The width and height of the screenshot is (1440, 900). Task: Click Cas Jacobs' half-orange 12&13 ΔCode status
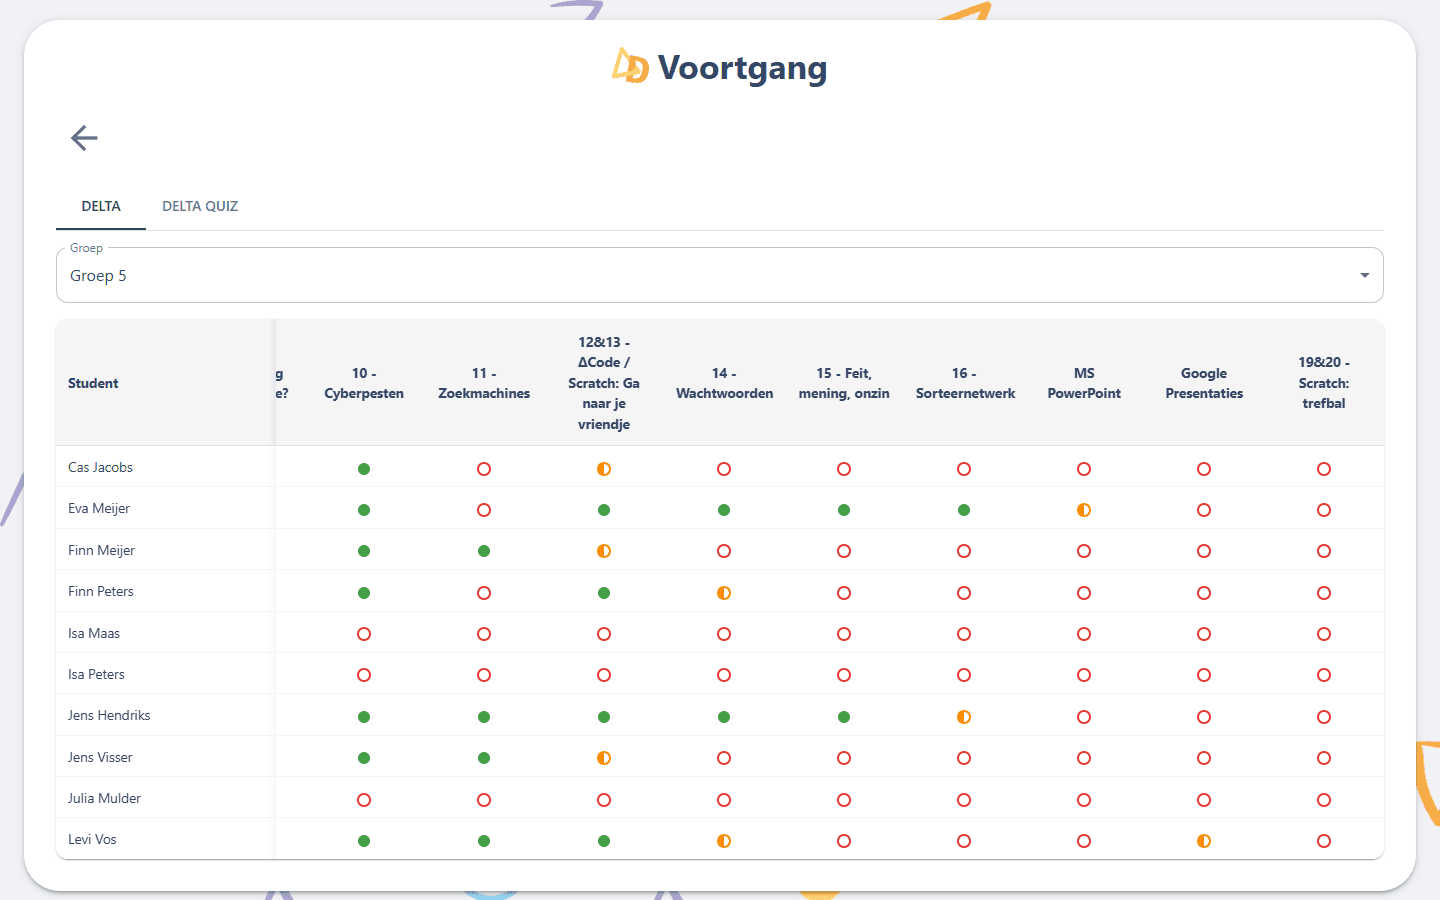604,469
